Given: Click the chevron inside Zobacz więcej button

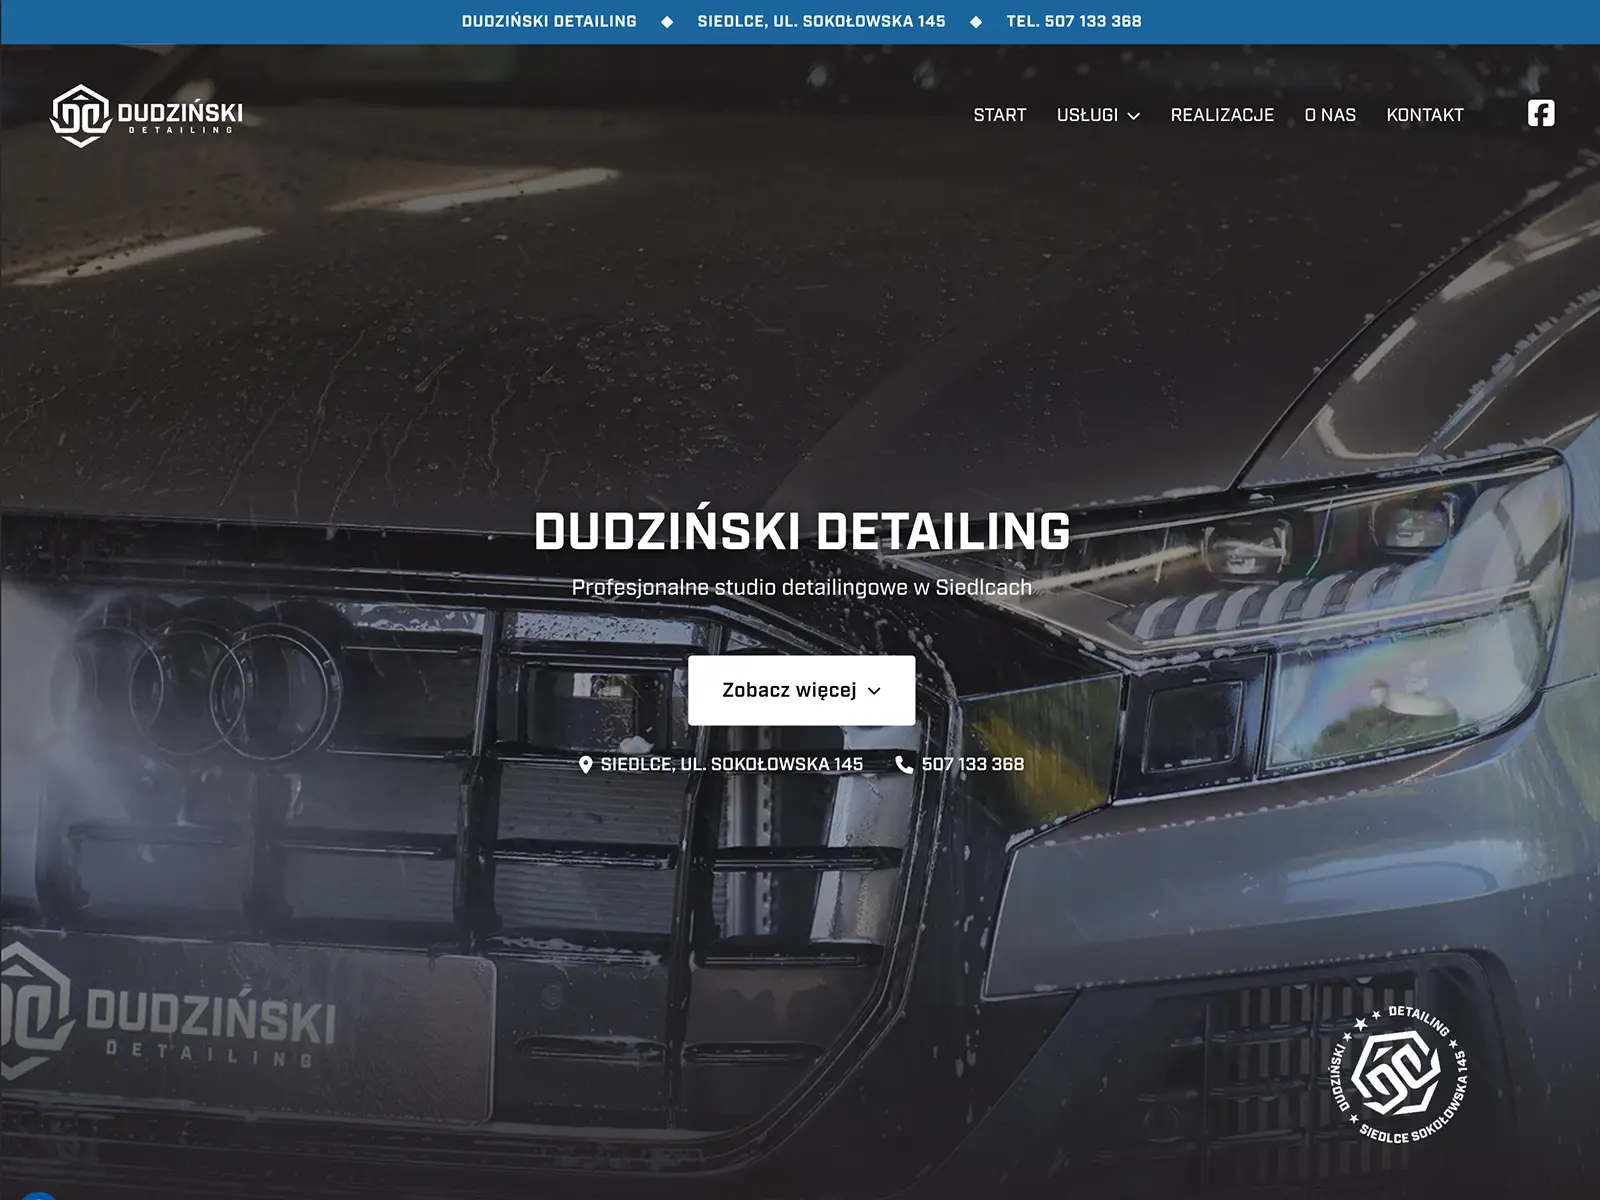Looking at the screenshot, I should [875, 691].
